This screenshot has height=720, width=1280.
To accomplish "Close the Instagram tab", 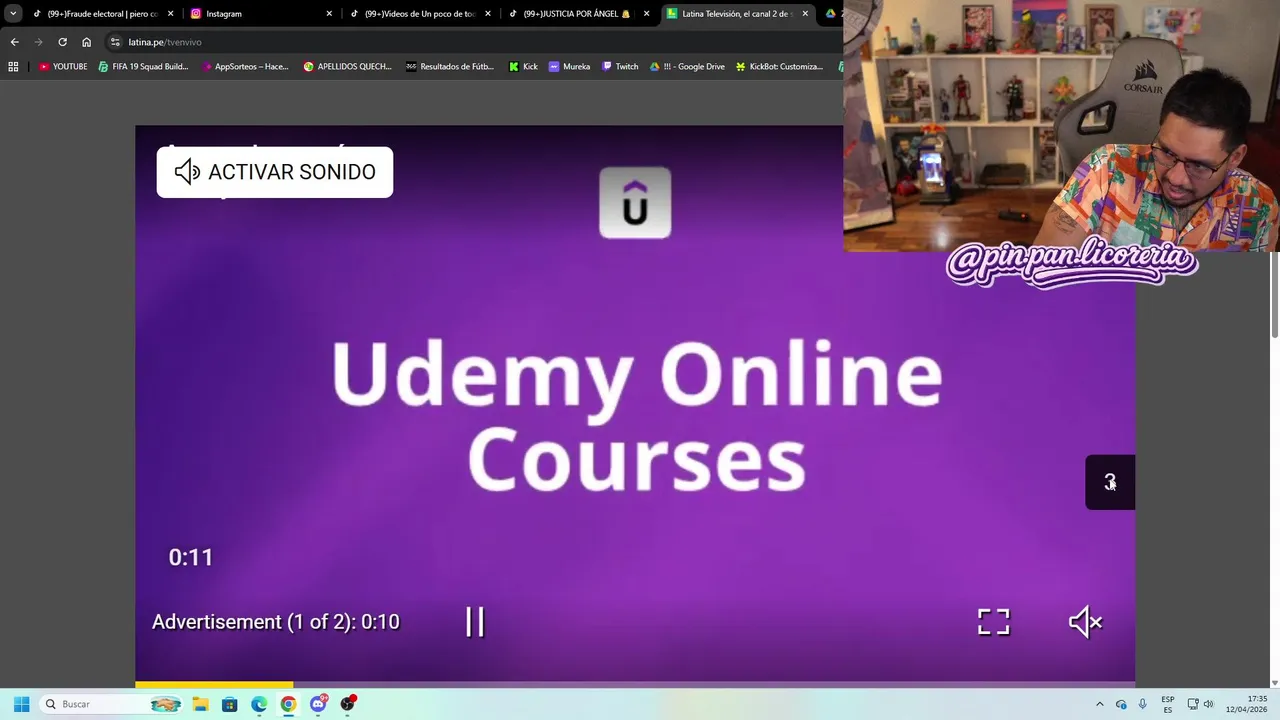I will tap(329, 14).
